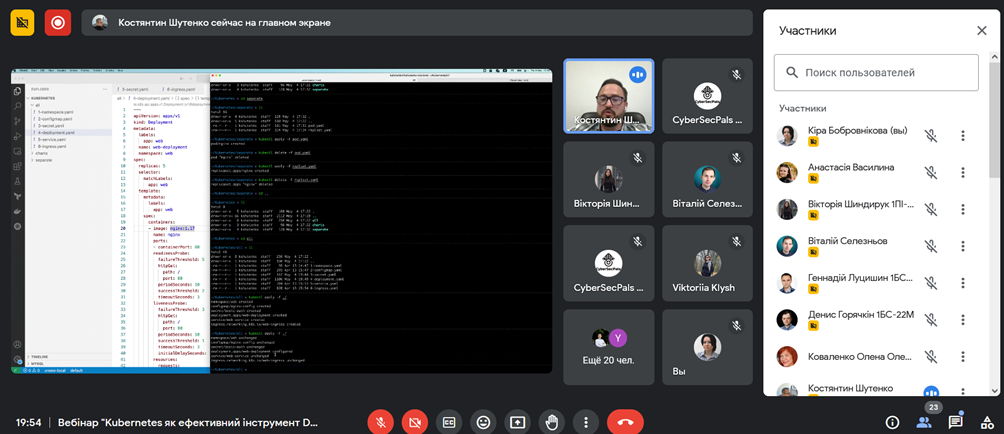Click the present screen icon

[x=517, y=422]
